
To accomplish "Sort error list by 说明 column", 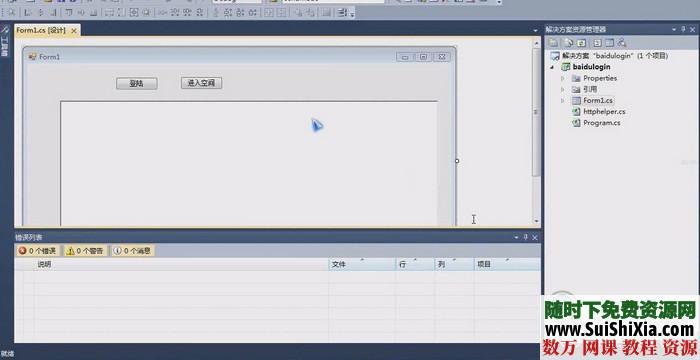I will tap(181, 264).
